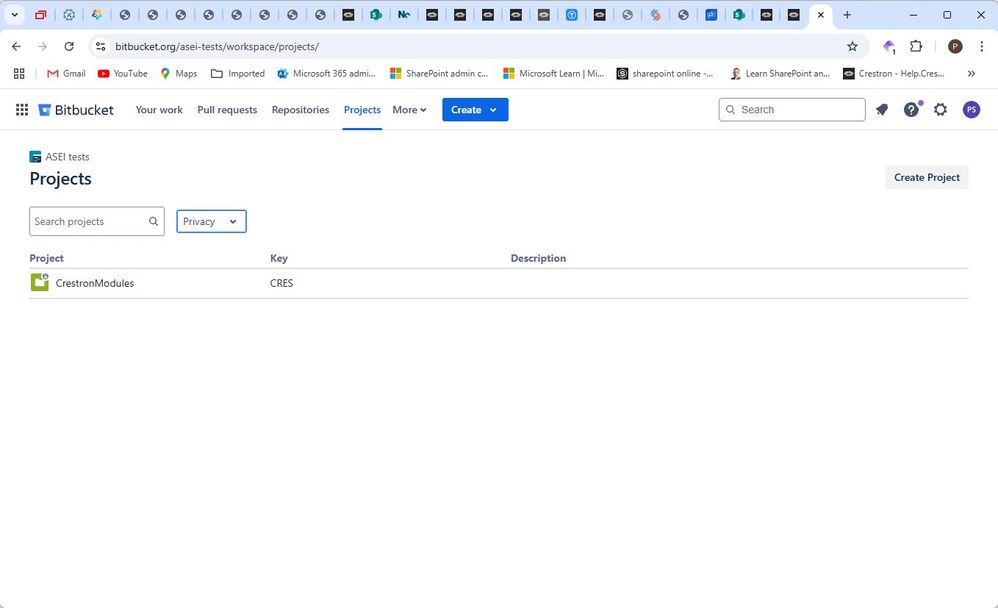Switch to the red window-icon tab
This screenshot has width=998, height=608.
[41, 15]
